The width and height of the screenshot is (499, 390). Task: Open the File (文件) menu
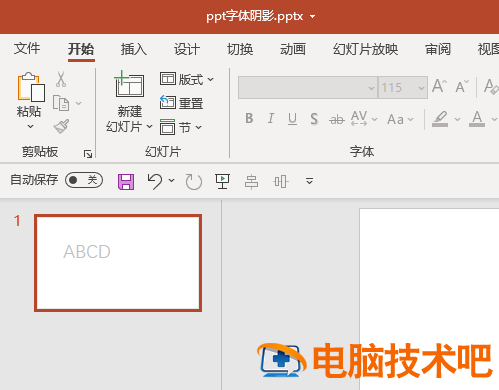[27, 49]
